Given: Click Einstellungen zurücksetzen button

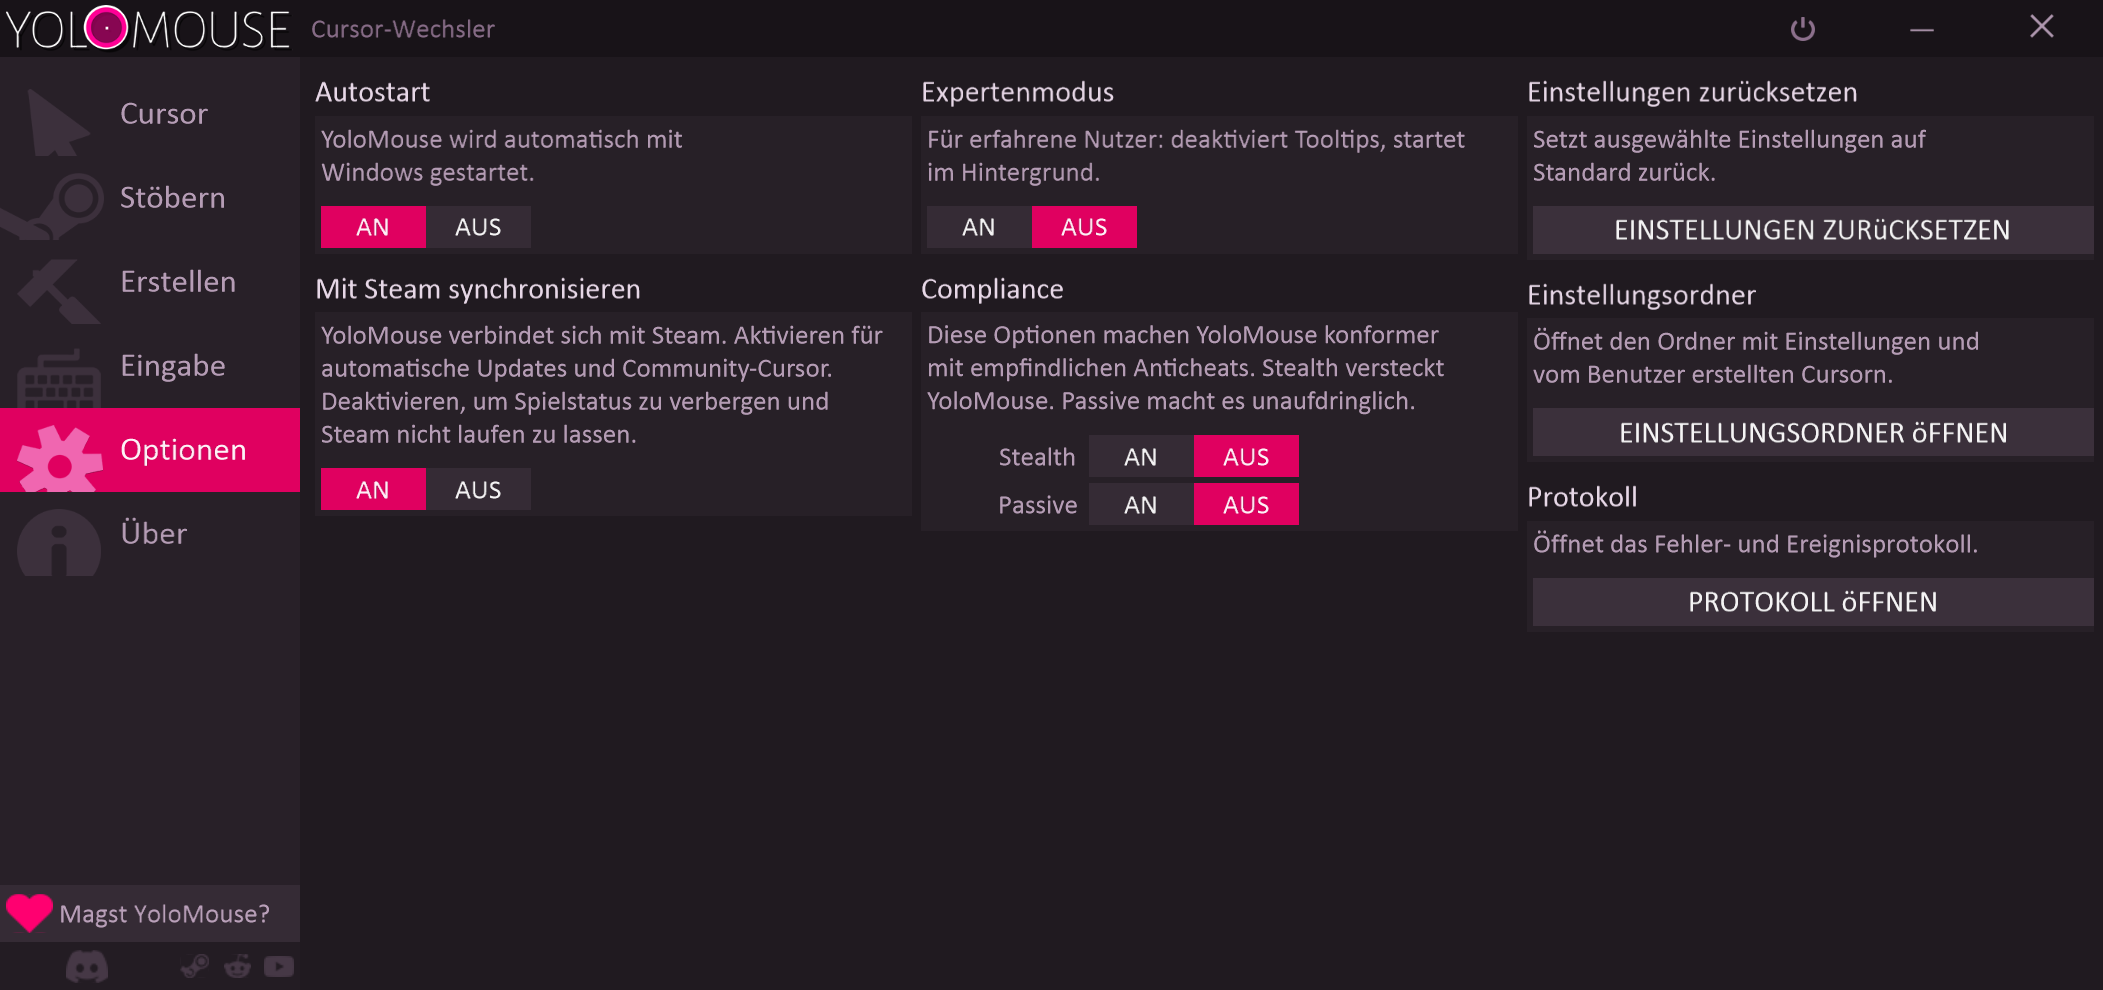Looking at the screenshot, I should click(x=1811, y=230).
